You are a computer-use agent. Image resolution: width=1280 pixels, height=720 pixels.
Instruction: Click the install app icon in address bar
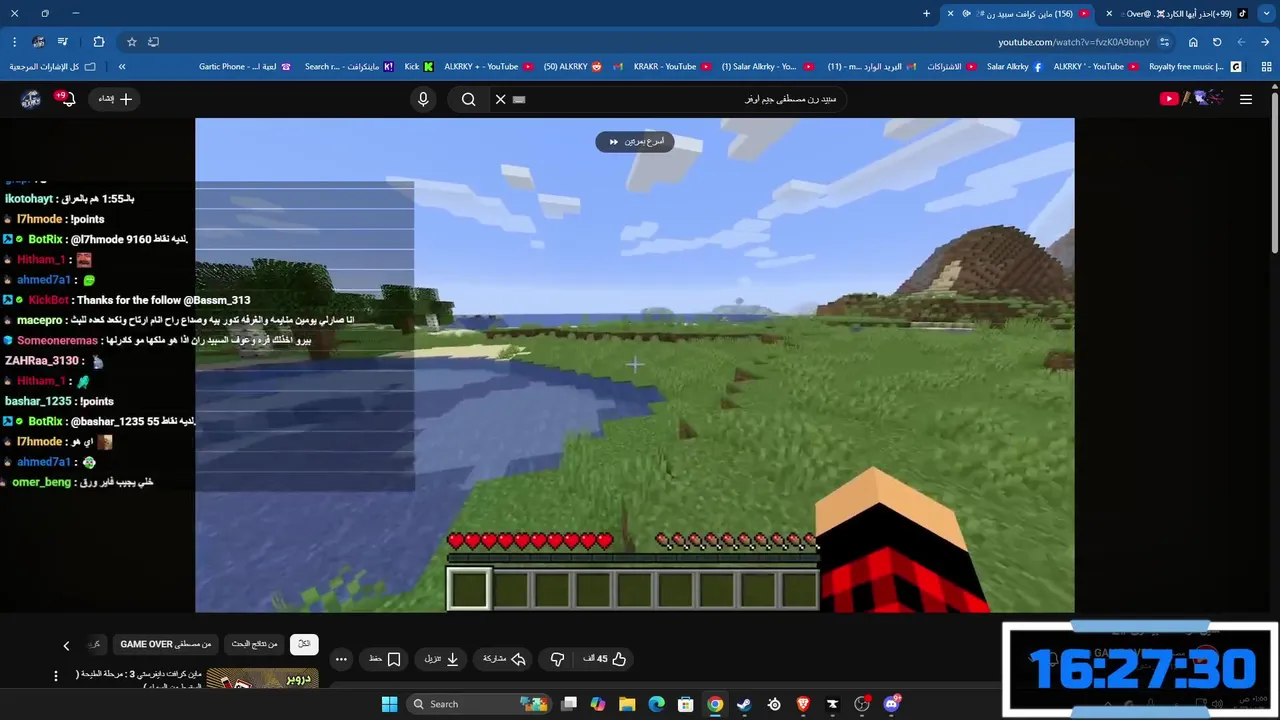[153, 42]
